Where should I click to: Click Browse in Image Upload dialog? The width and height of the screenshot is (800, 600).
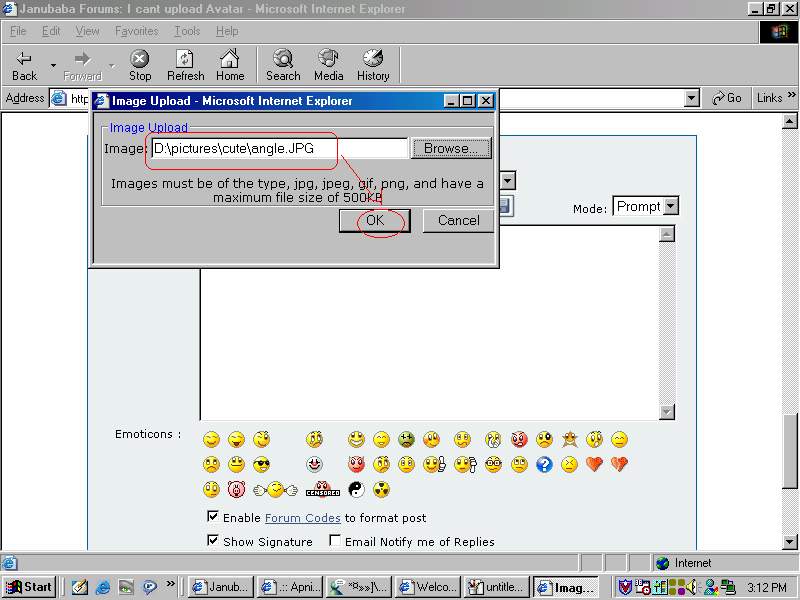(x=451, y=148)
